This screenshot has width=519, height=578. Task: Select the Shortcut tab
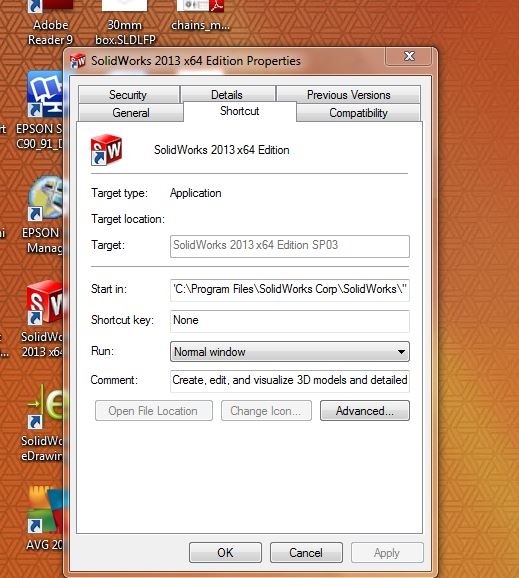point(240,111)
